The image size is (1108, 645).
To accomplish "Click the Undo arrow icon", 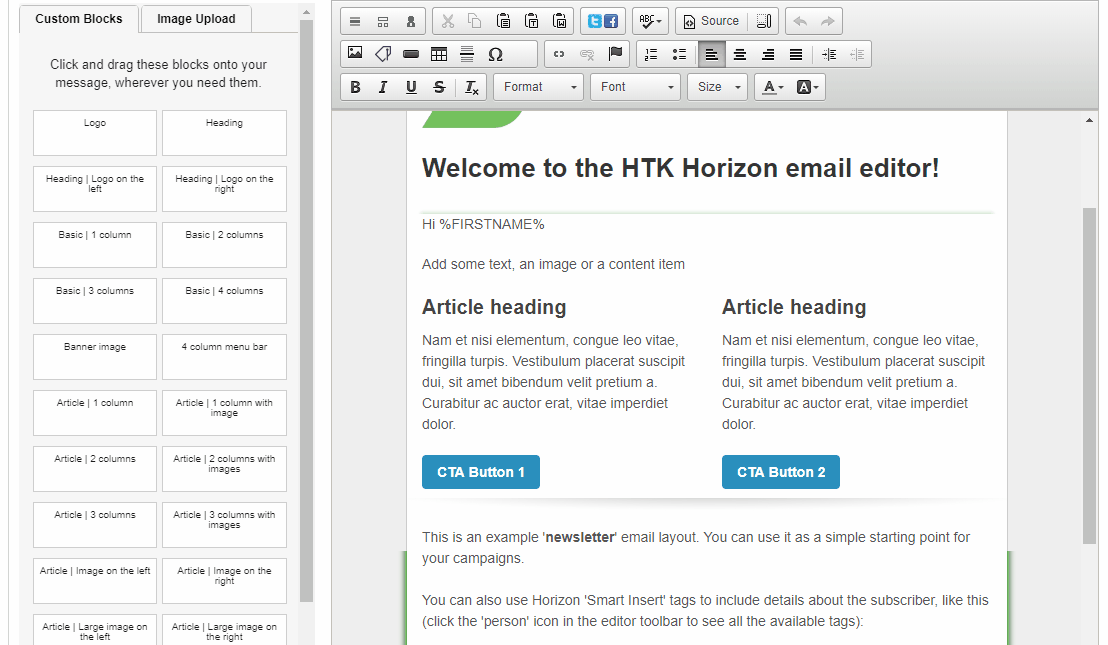I will [x=799, y=21].
